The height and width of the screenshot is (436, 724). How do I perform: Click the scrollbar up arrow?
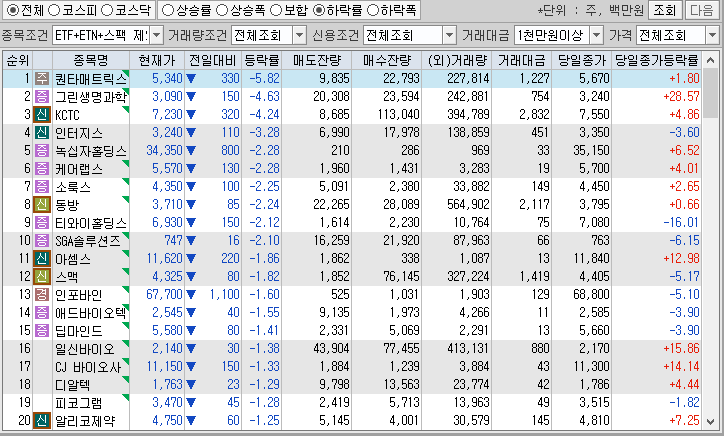[x=711, y=61]
